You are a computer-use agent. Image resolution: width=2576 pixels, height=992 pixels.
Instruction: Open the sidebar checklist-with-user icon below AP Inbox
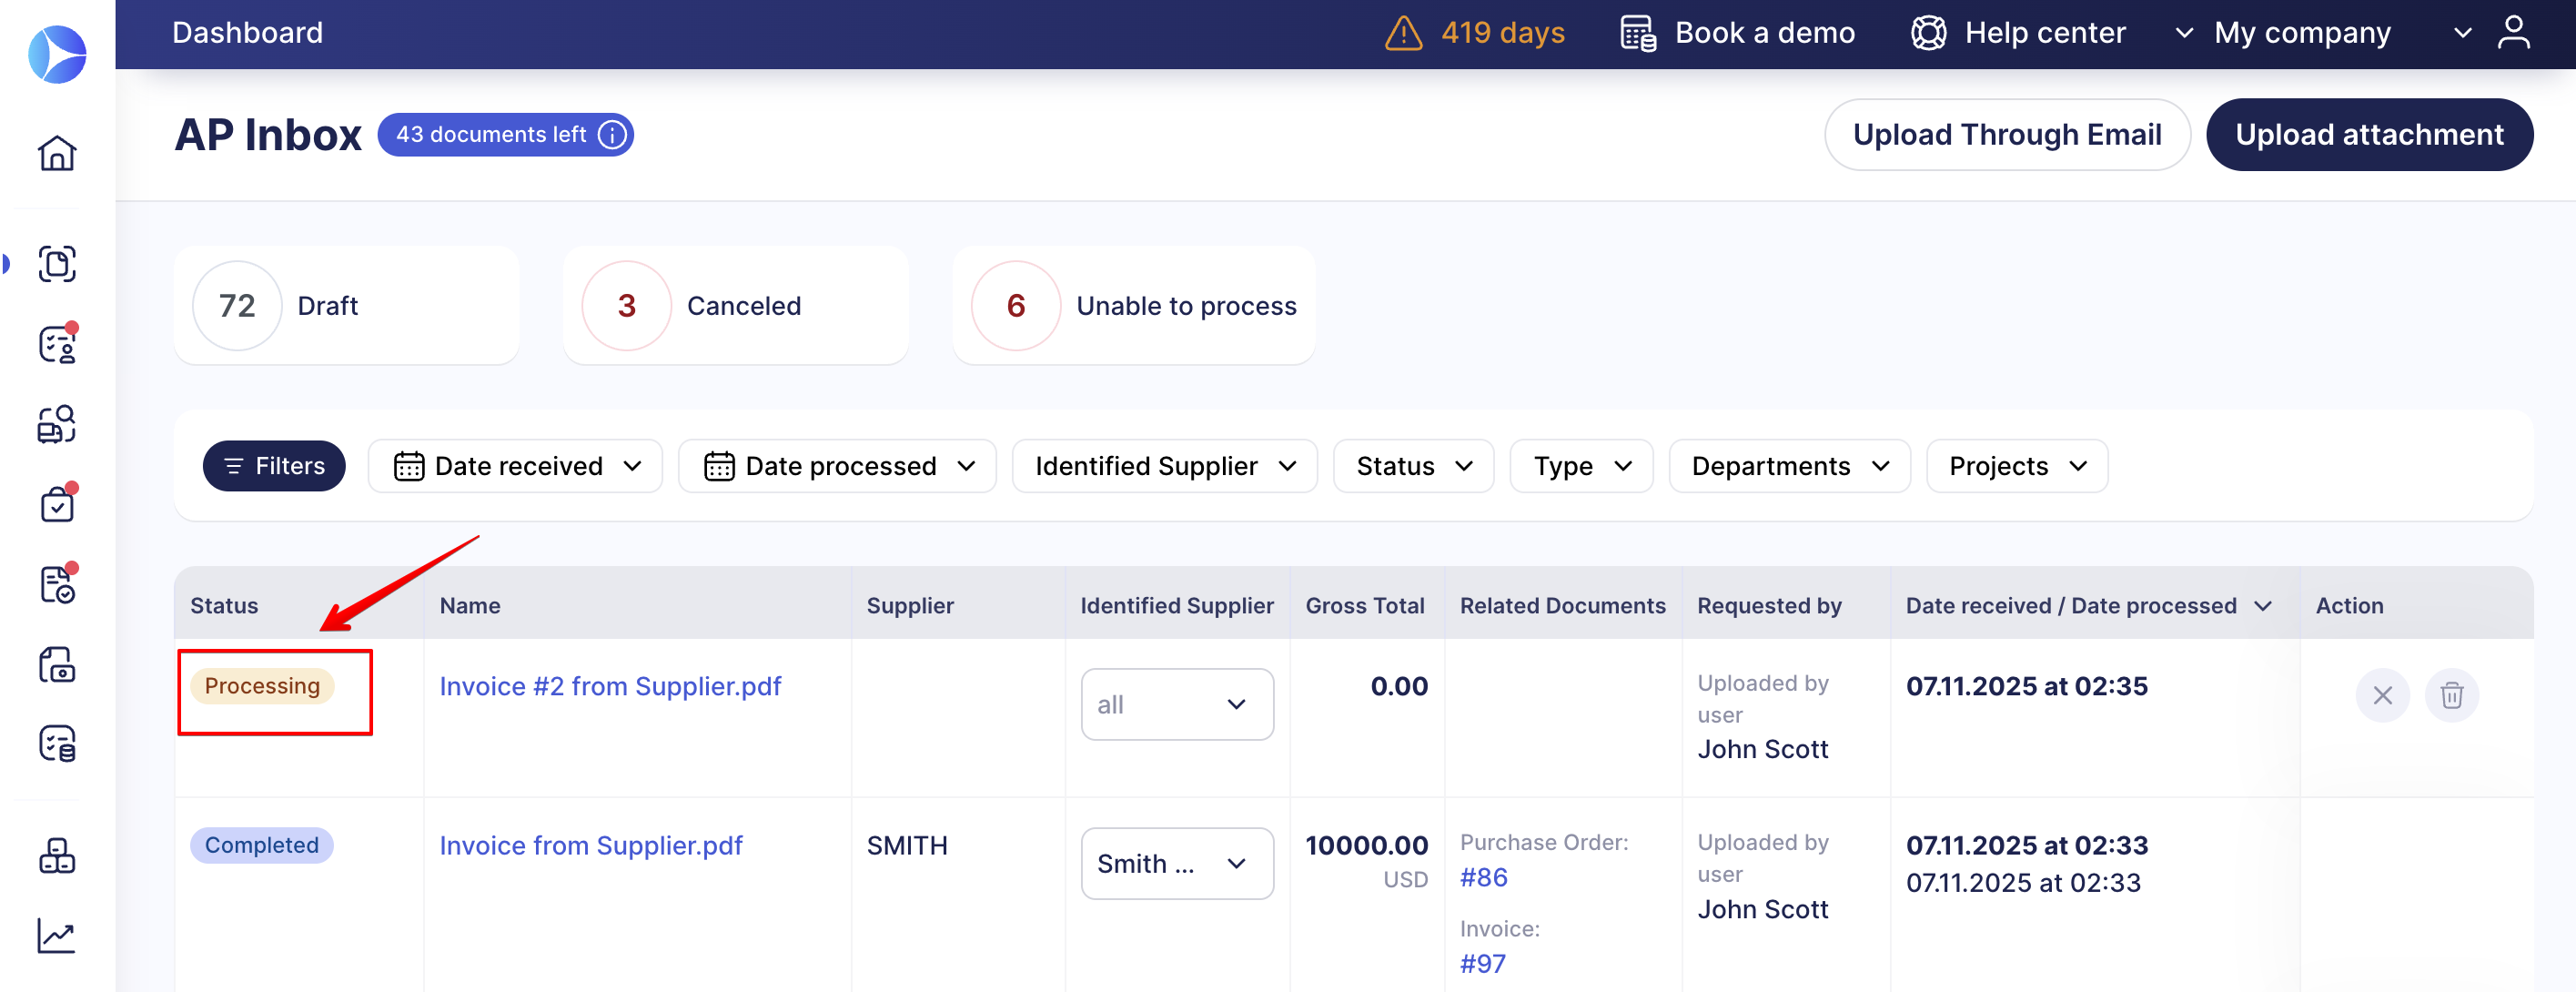click(x=57, y=344)
